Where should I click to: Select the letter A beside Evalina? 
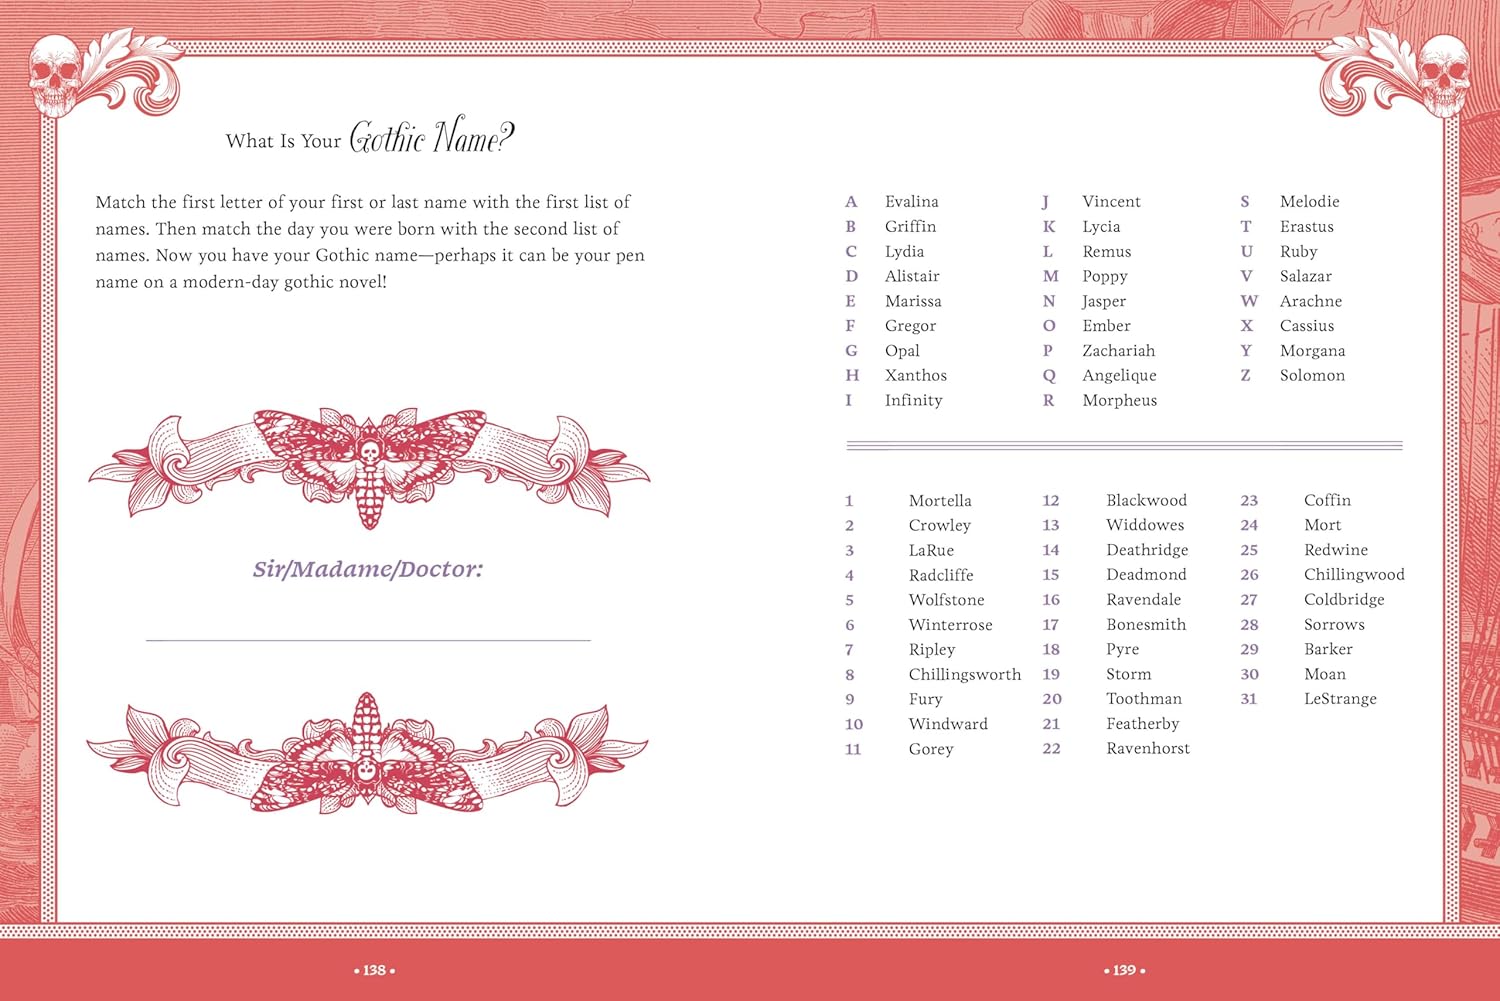coord(851,202)
